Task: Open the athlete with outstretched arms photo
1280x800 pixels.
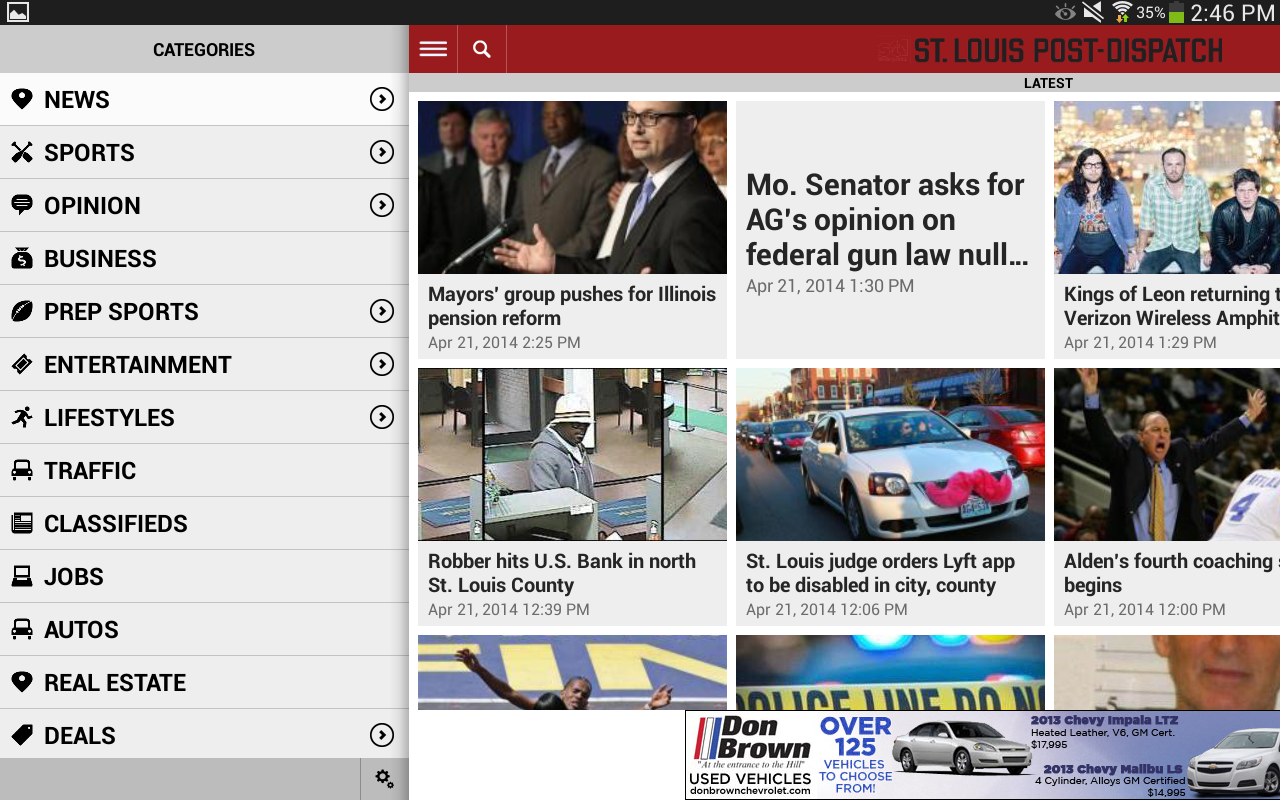Action: (x=572, y=672)
